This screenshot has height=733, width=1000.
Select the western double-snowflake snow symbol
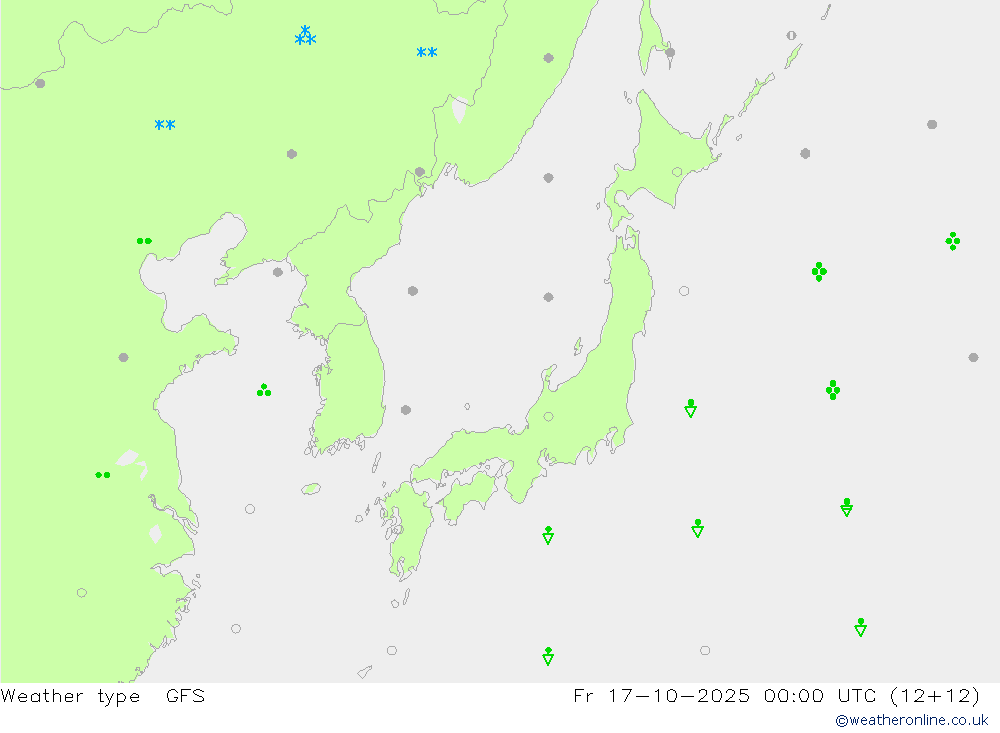[x=165, y=124]
